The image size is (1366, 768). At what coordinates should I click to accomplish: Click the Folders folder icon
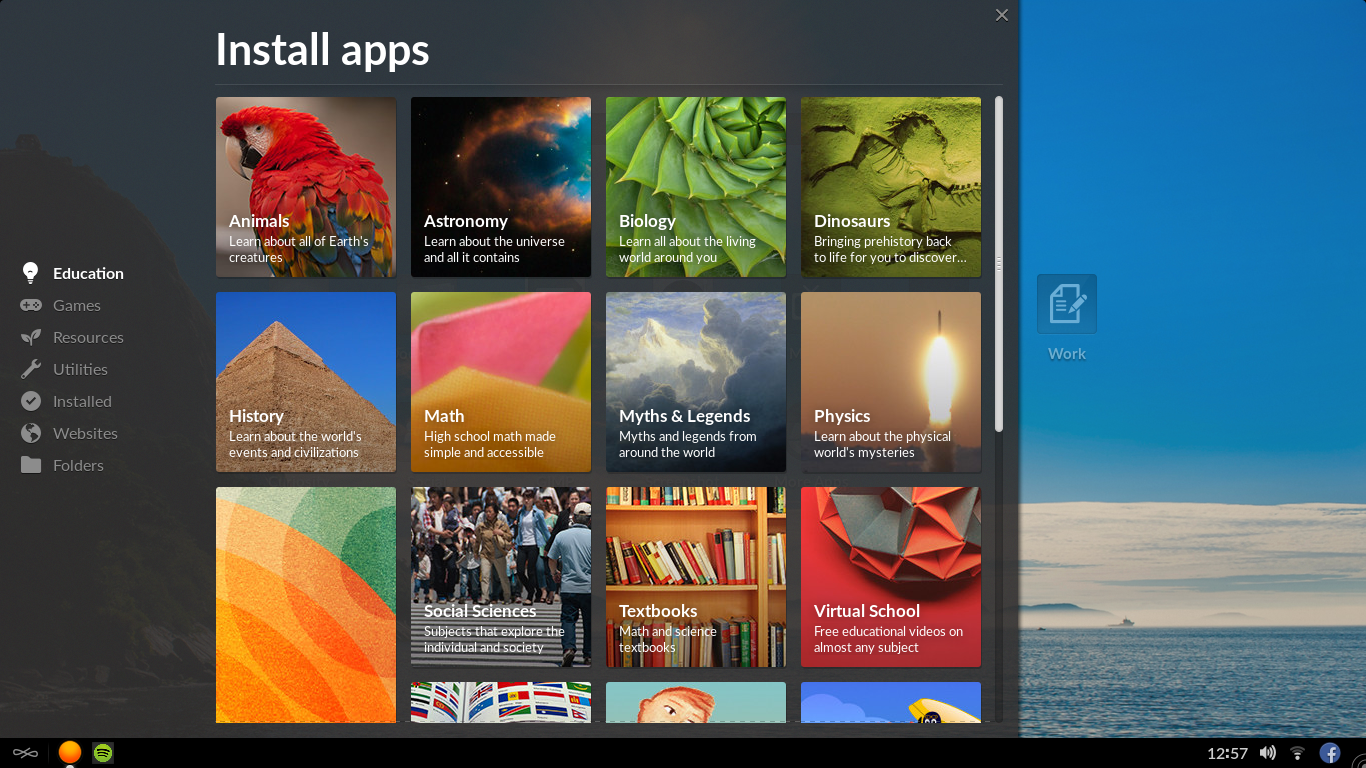coord(31,465)
